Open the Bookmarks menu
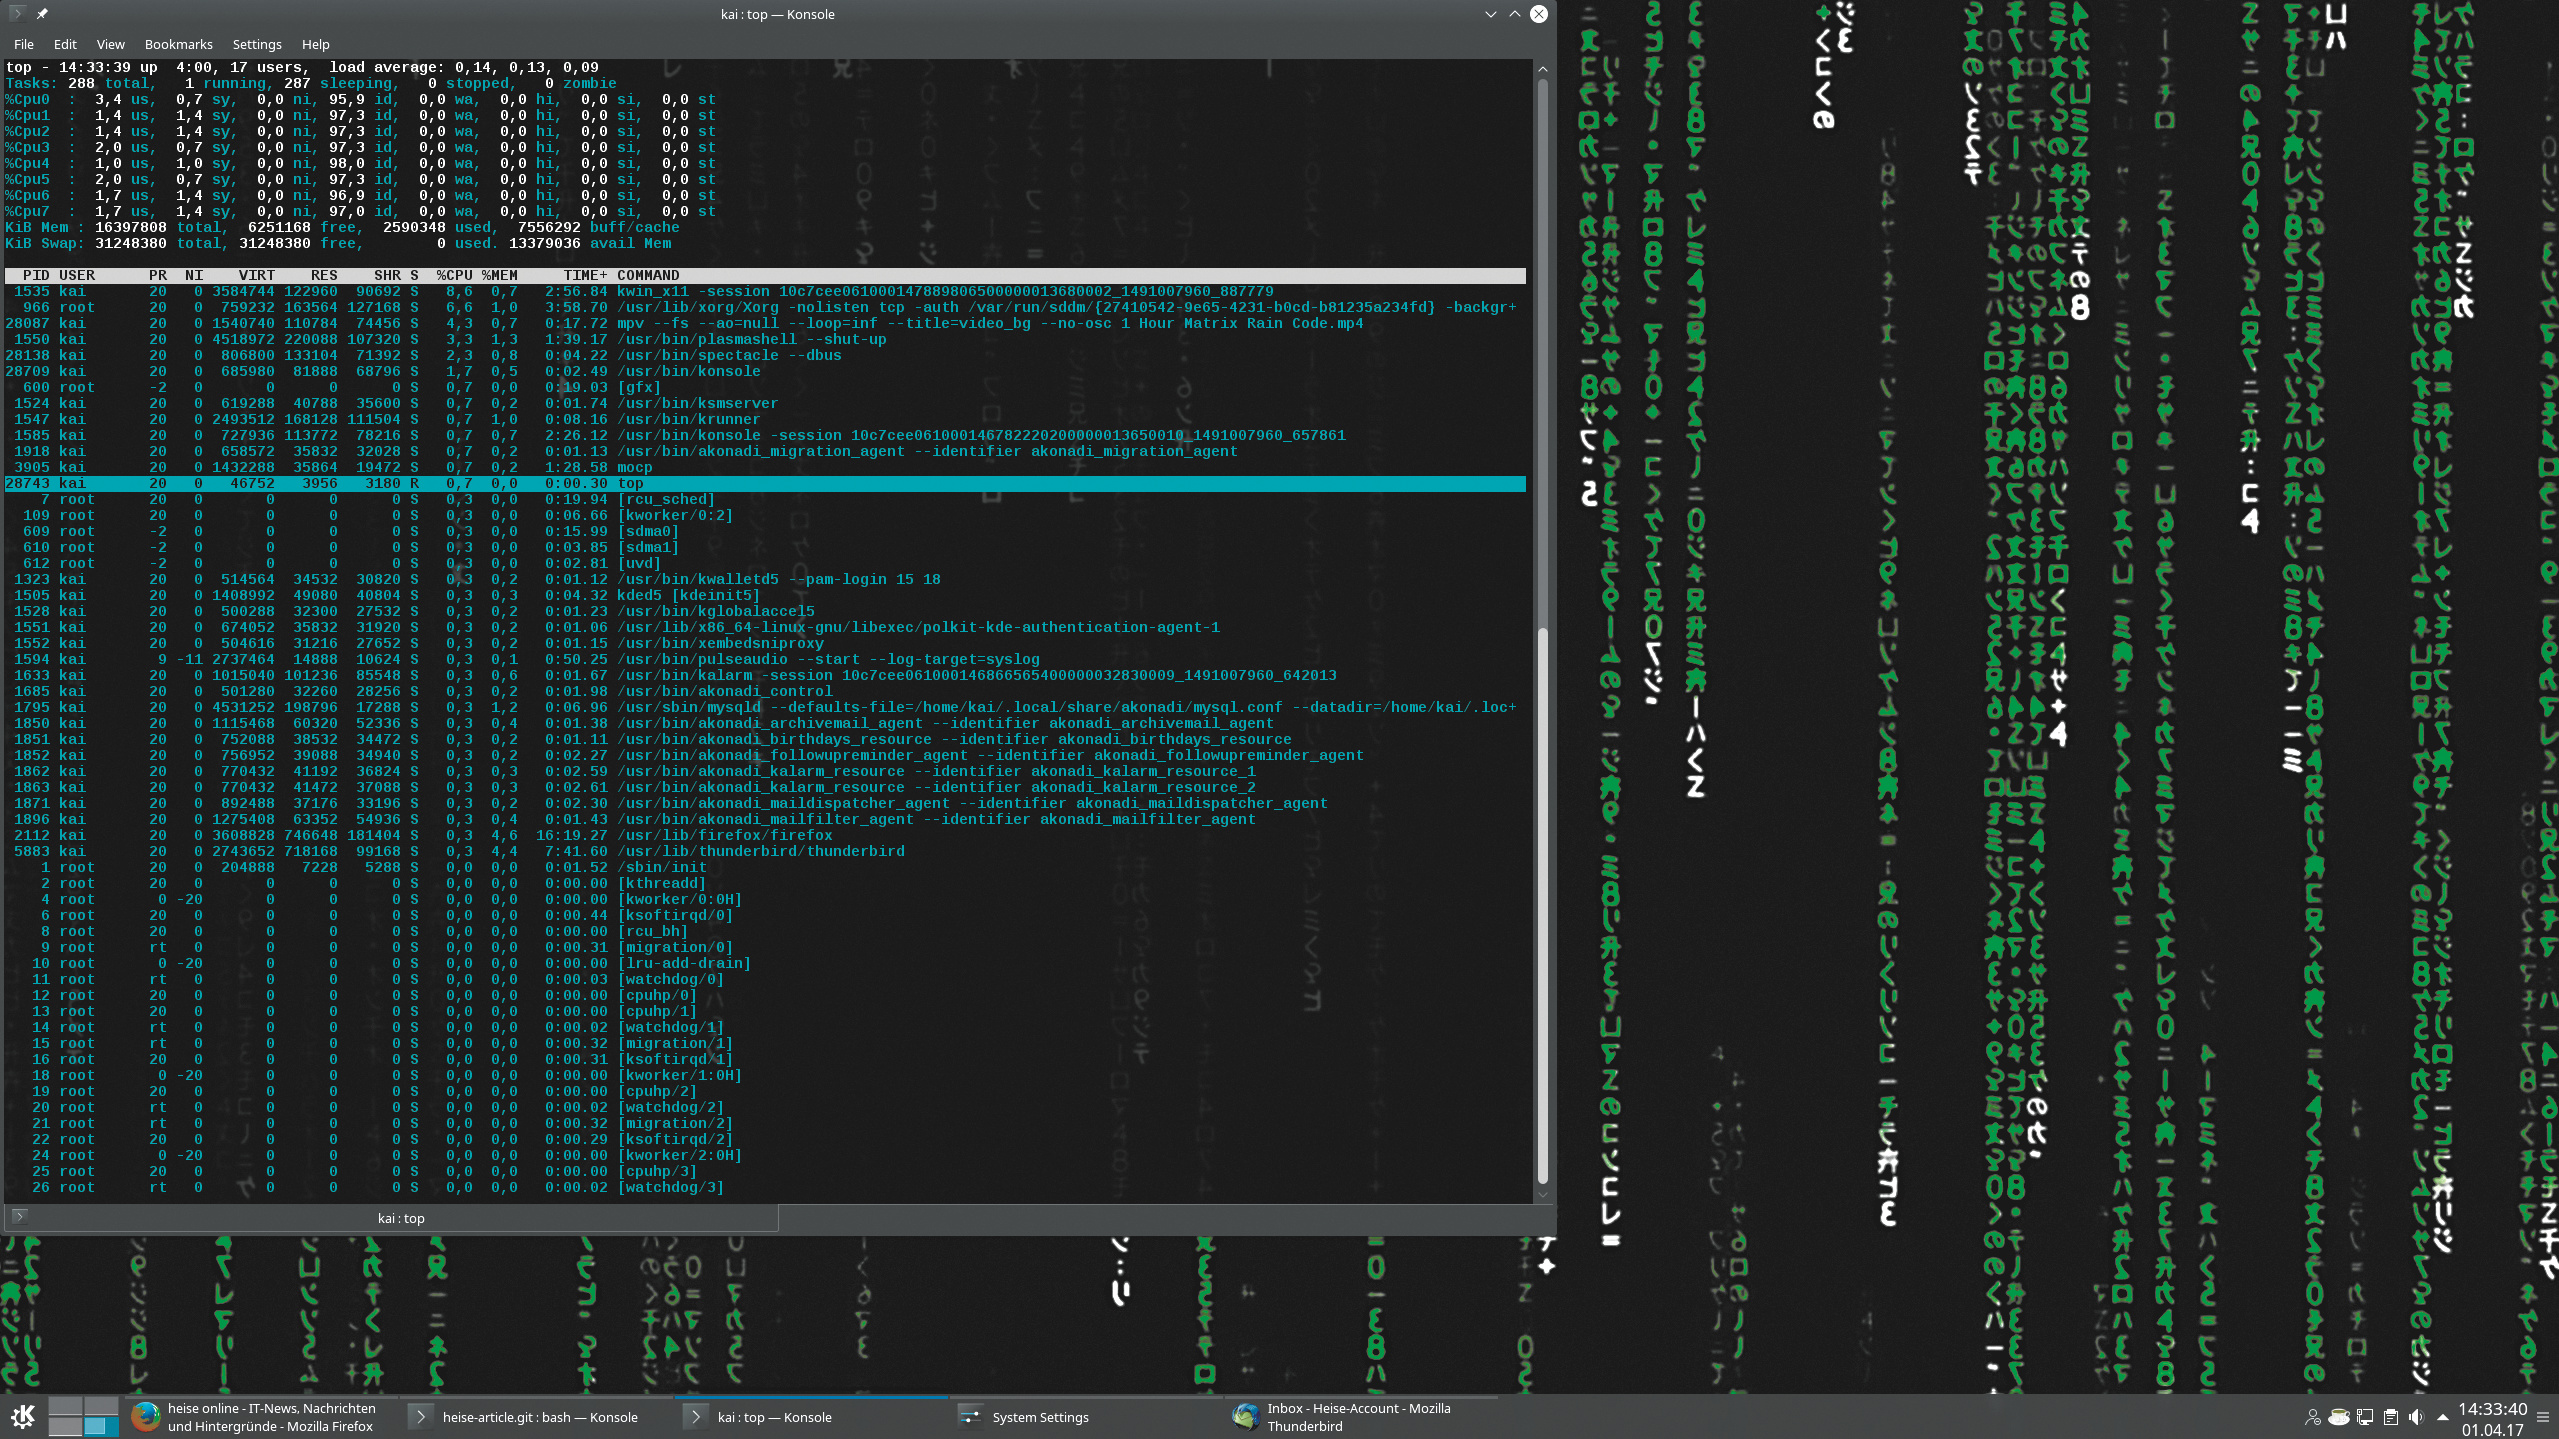This screenshot has height=1439, width=2559. tap(178, 44)
